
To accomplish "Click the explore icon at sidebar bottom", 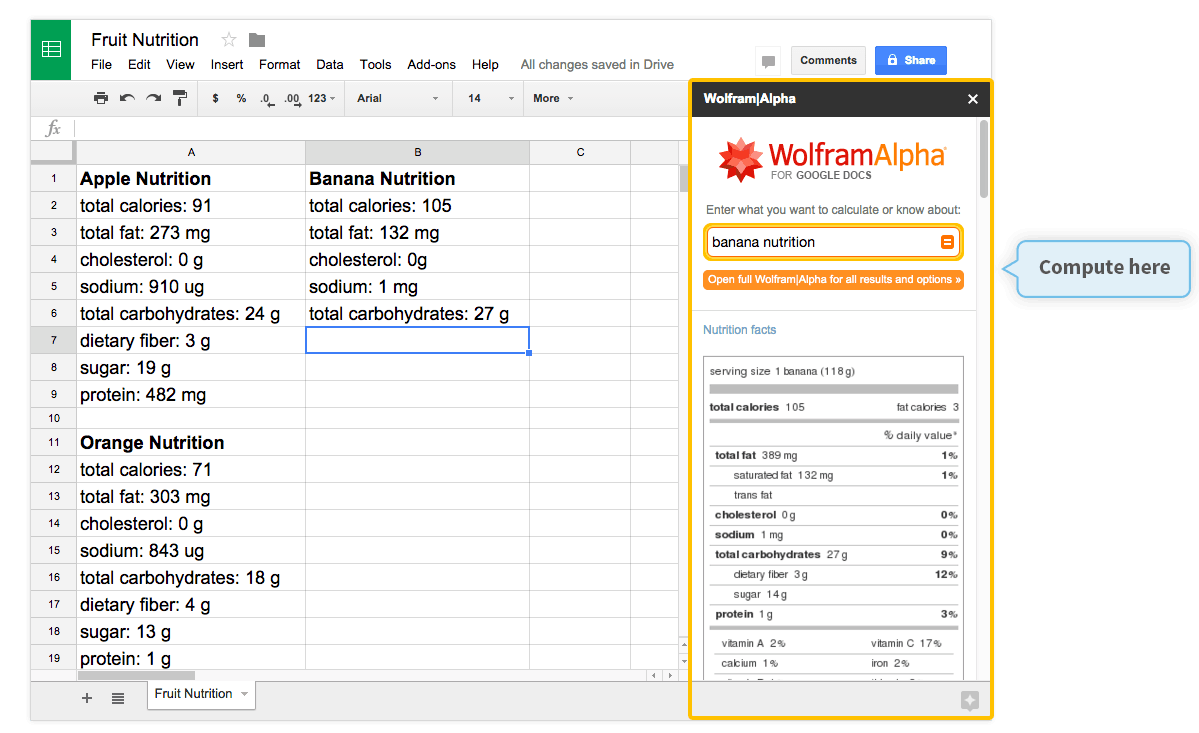I will pos(970,700).
